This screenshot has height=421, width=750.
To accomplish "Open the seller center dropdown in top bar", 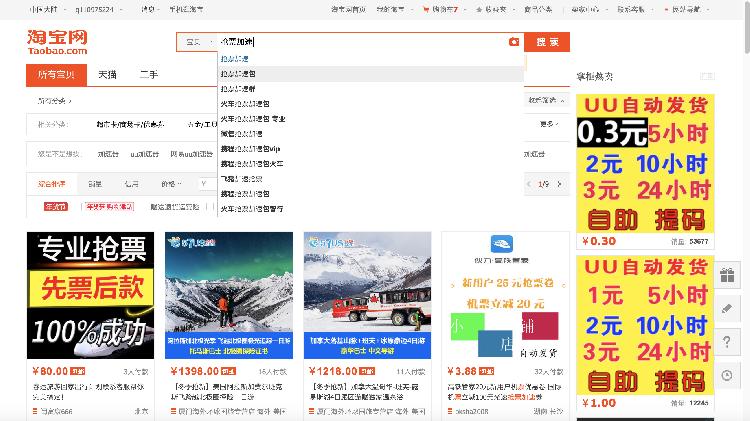I will click(588, 9).
